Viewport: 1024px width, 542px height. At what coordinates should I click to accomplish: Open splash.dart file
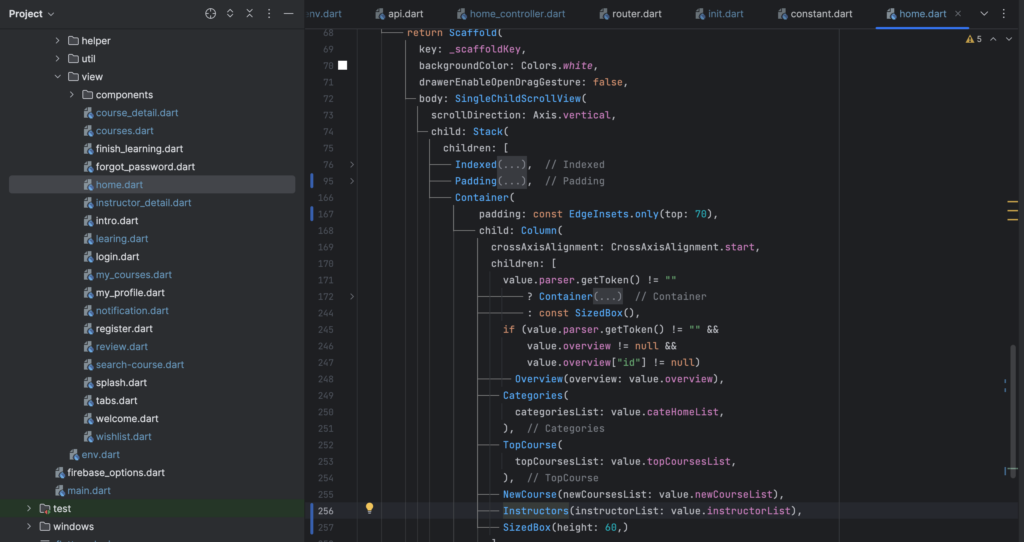[121, 383]
